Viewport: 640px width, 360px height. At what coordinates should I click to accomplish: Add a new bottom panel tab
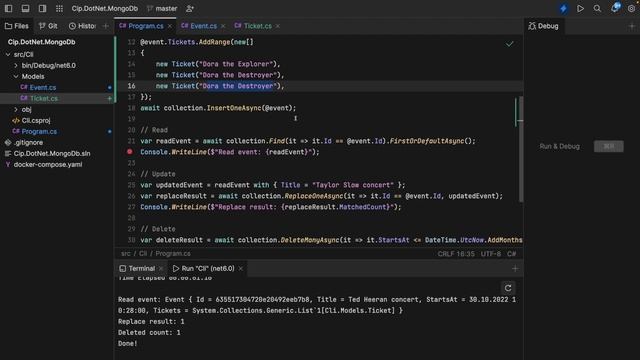pyautogui.click(x=515, y=269)
